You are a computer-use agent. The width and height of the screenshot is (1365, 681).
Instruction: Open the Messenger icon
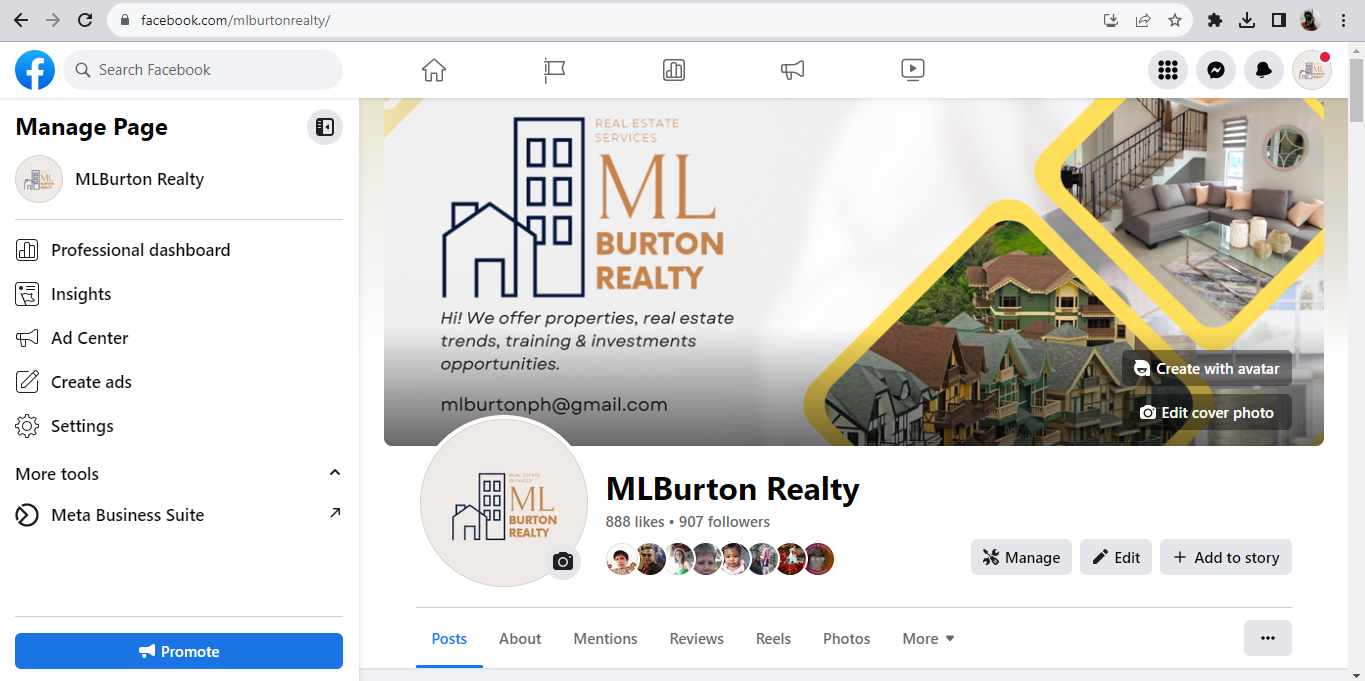(x=1216, y=70)
